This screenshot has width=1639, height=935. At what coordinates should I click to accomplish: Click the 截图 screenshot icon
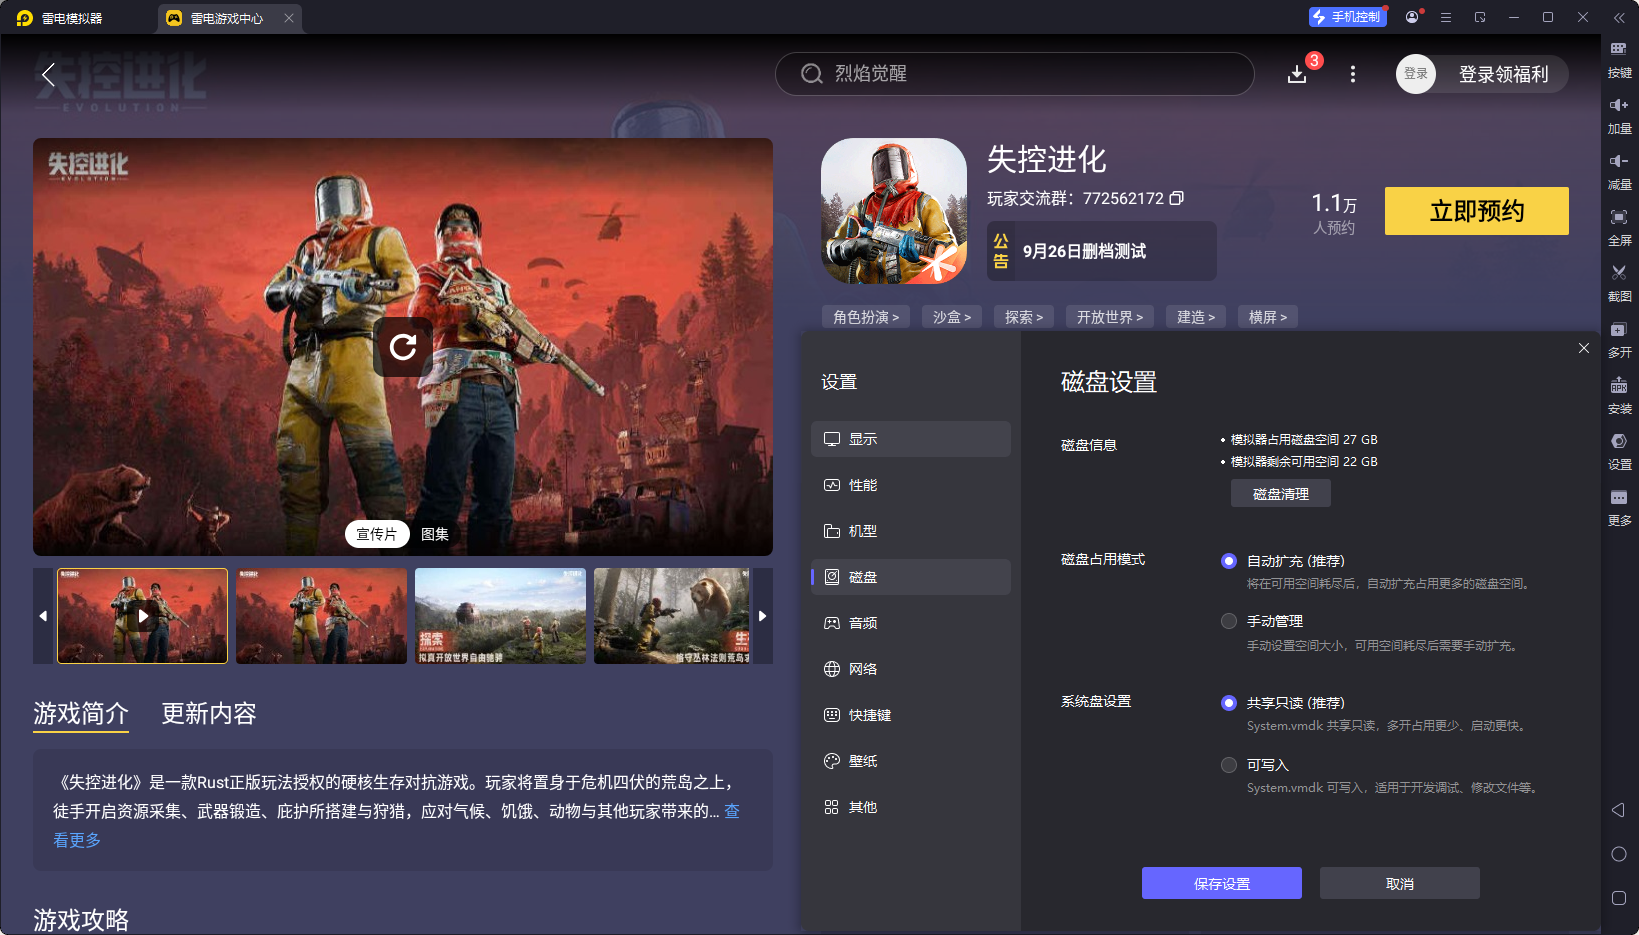point(1620,283)
